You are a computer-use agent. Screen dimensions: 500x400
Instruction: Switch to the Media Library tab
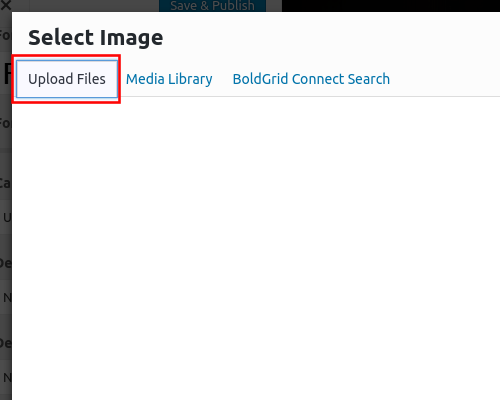tap(169, 79)
